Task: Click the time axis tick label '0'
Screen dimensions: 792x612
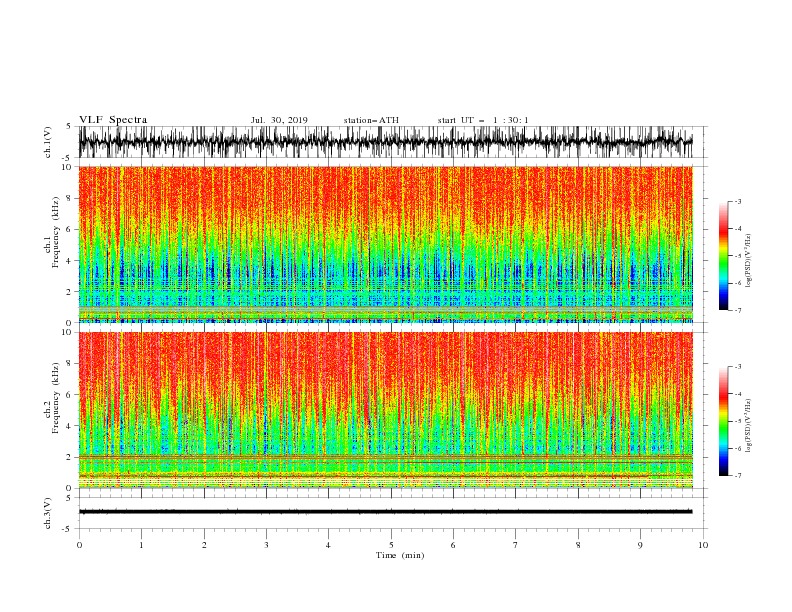Action: coord(79,545)
